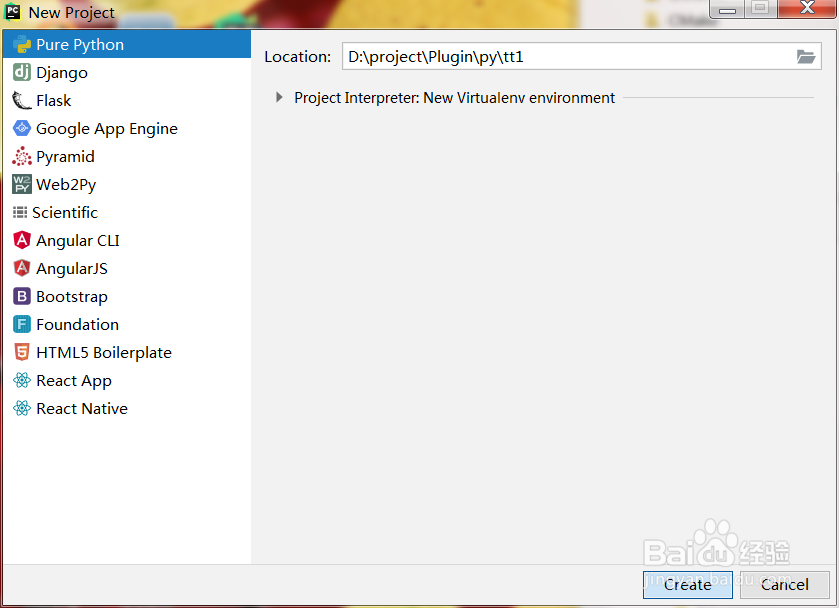Select React Native project type

click(x=127, y=408)
